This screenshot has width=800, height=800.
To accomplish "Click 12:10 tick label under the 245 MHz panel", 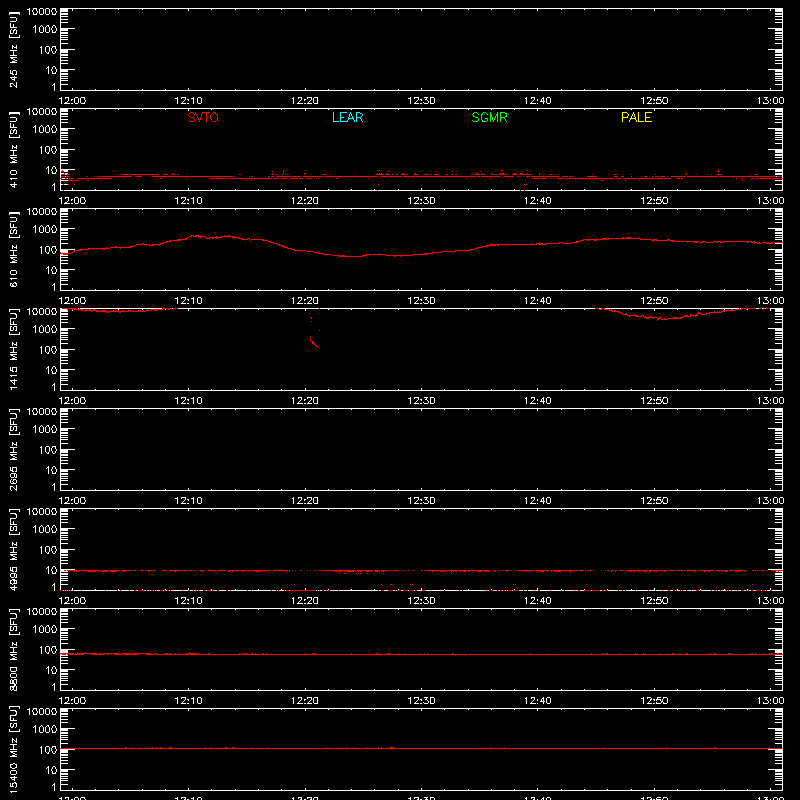I will tap(188, 101).
